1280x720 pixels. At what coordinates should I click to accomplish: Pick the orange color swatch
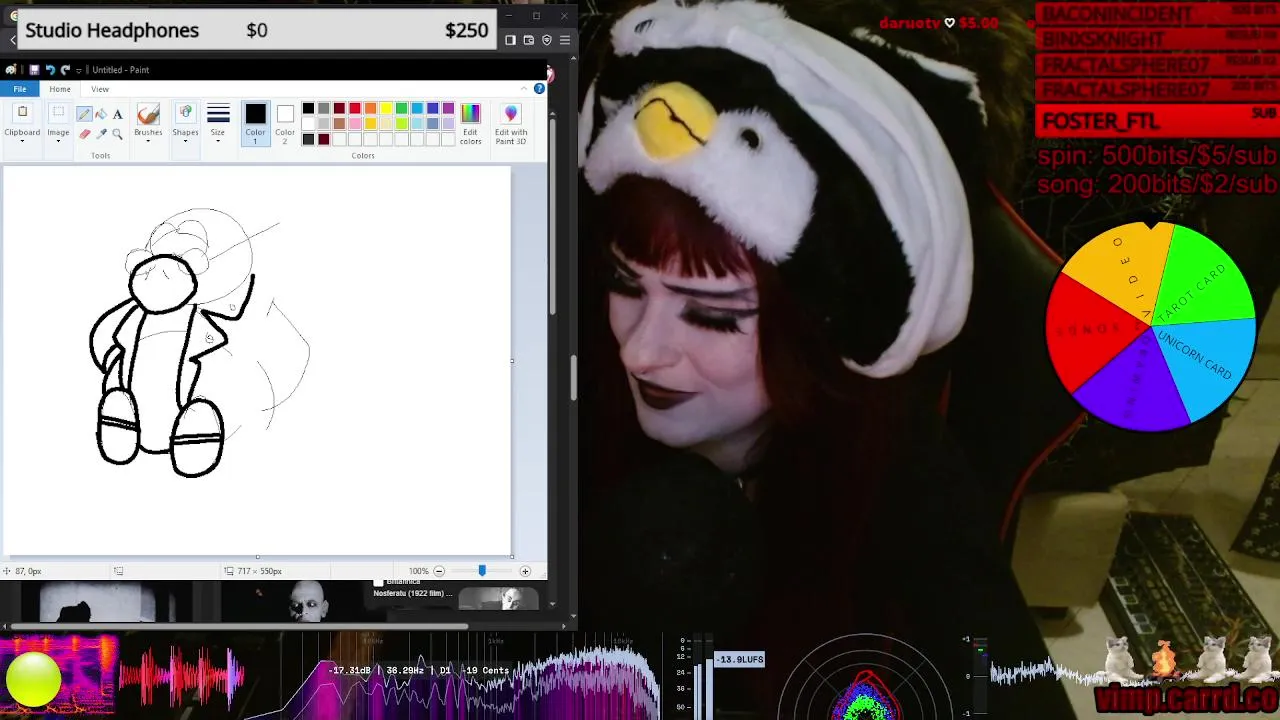370,108
